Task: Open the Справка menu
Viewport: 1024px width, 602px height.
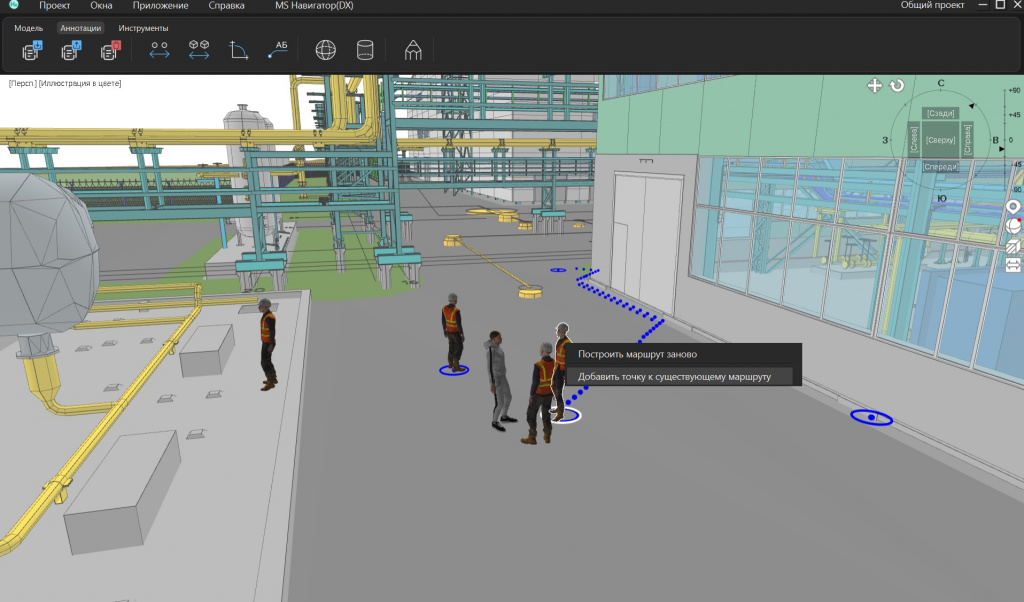Action: click(227, 5)
